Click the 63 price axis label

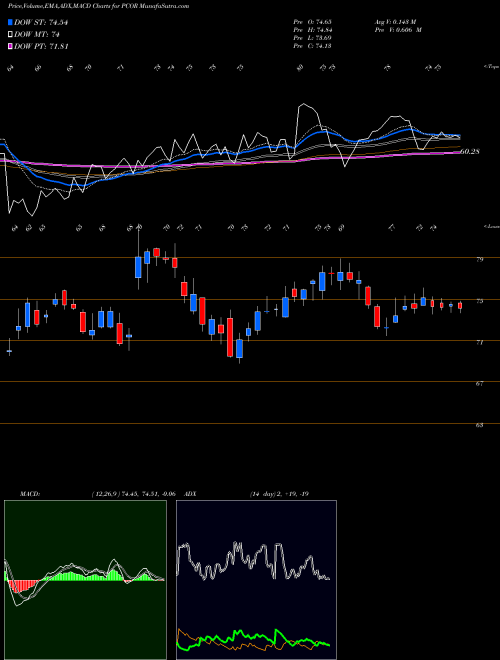pos(479,425)
